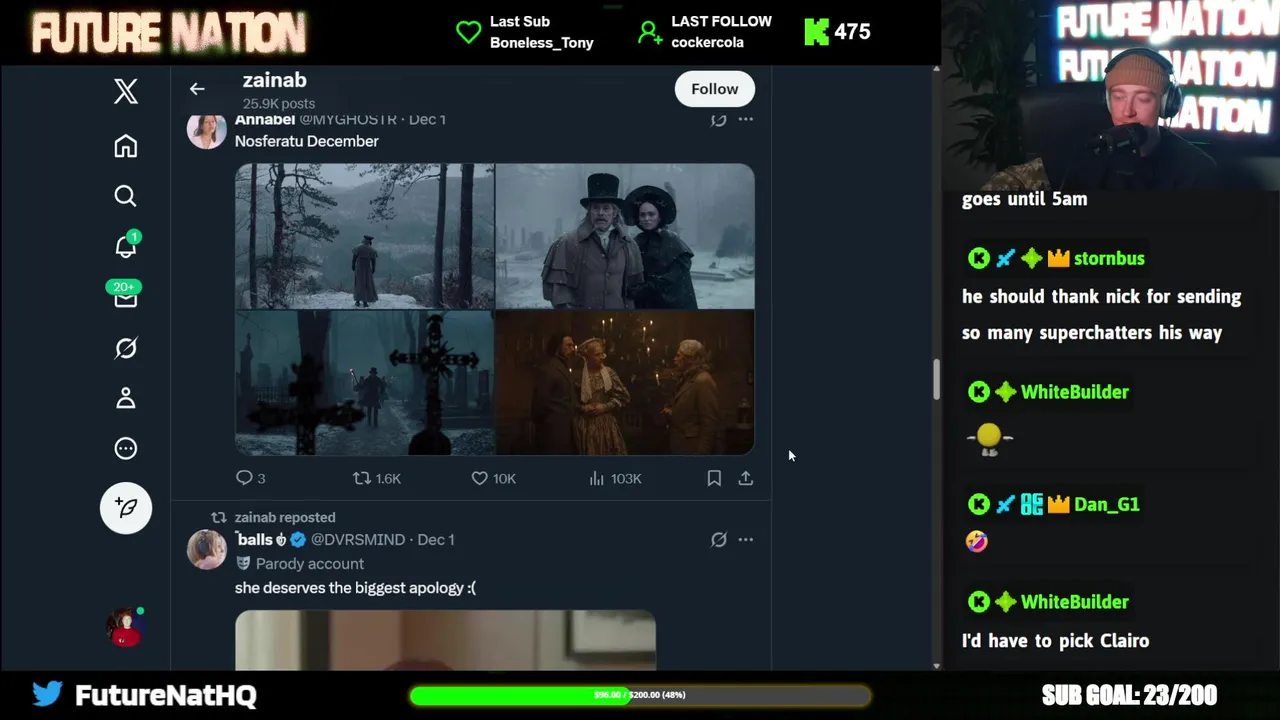The height and width of the screenshot is (720, 1280).
Task: Follow the zainab account
Action: pyautogui.click(x=714, y=89)
